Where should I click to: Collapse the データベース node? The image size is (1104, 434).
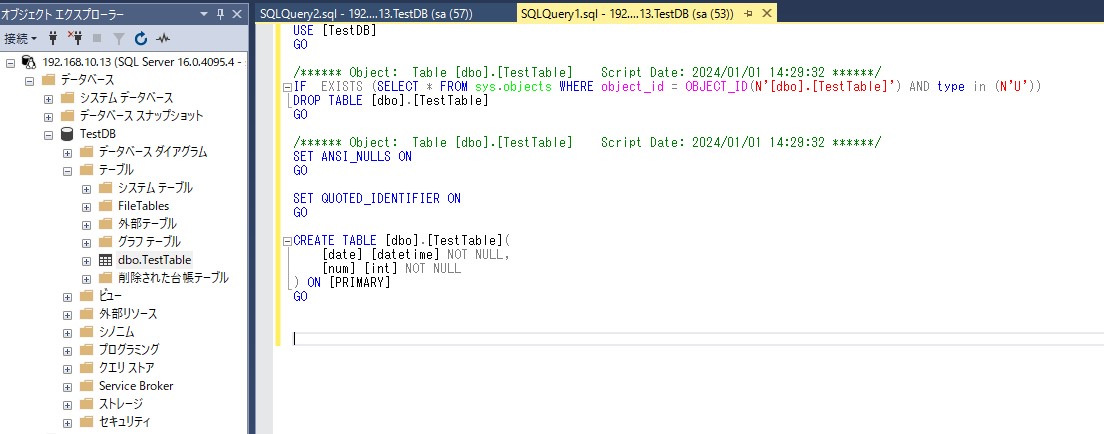pyautogui.click(x=29, y=80)
